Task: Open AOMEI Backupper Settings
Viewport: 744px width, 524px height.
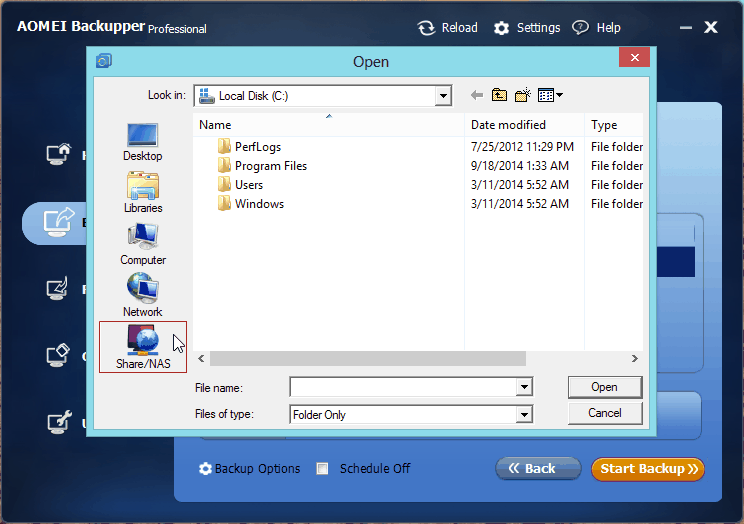Action: pos(527,28)
